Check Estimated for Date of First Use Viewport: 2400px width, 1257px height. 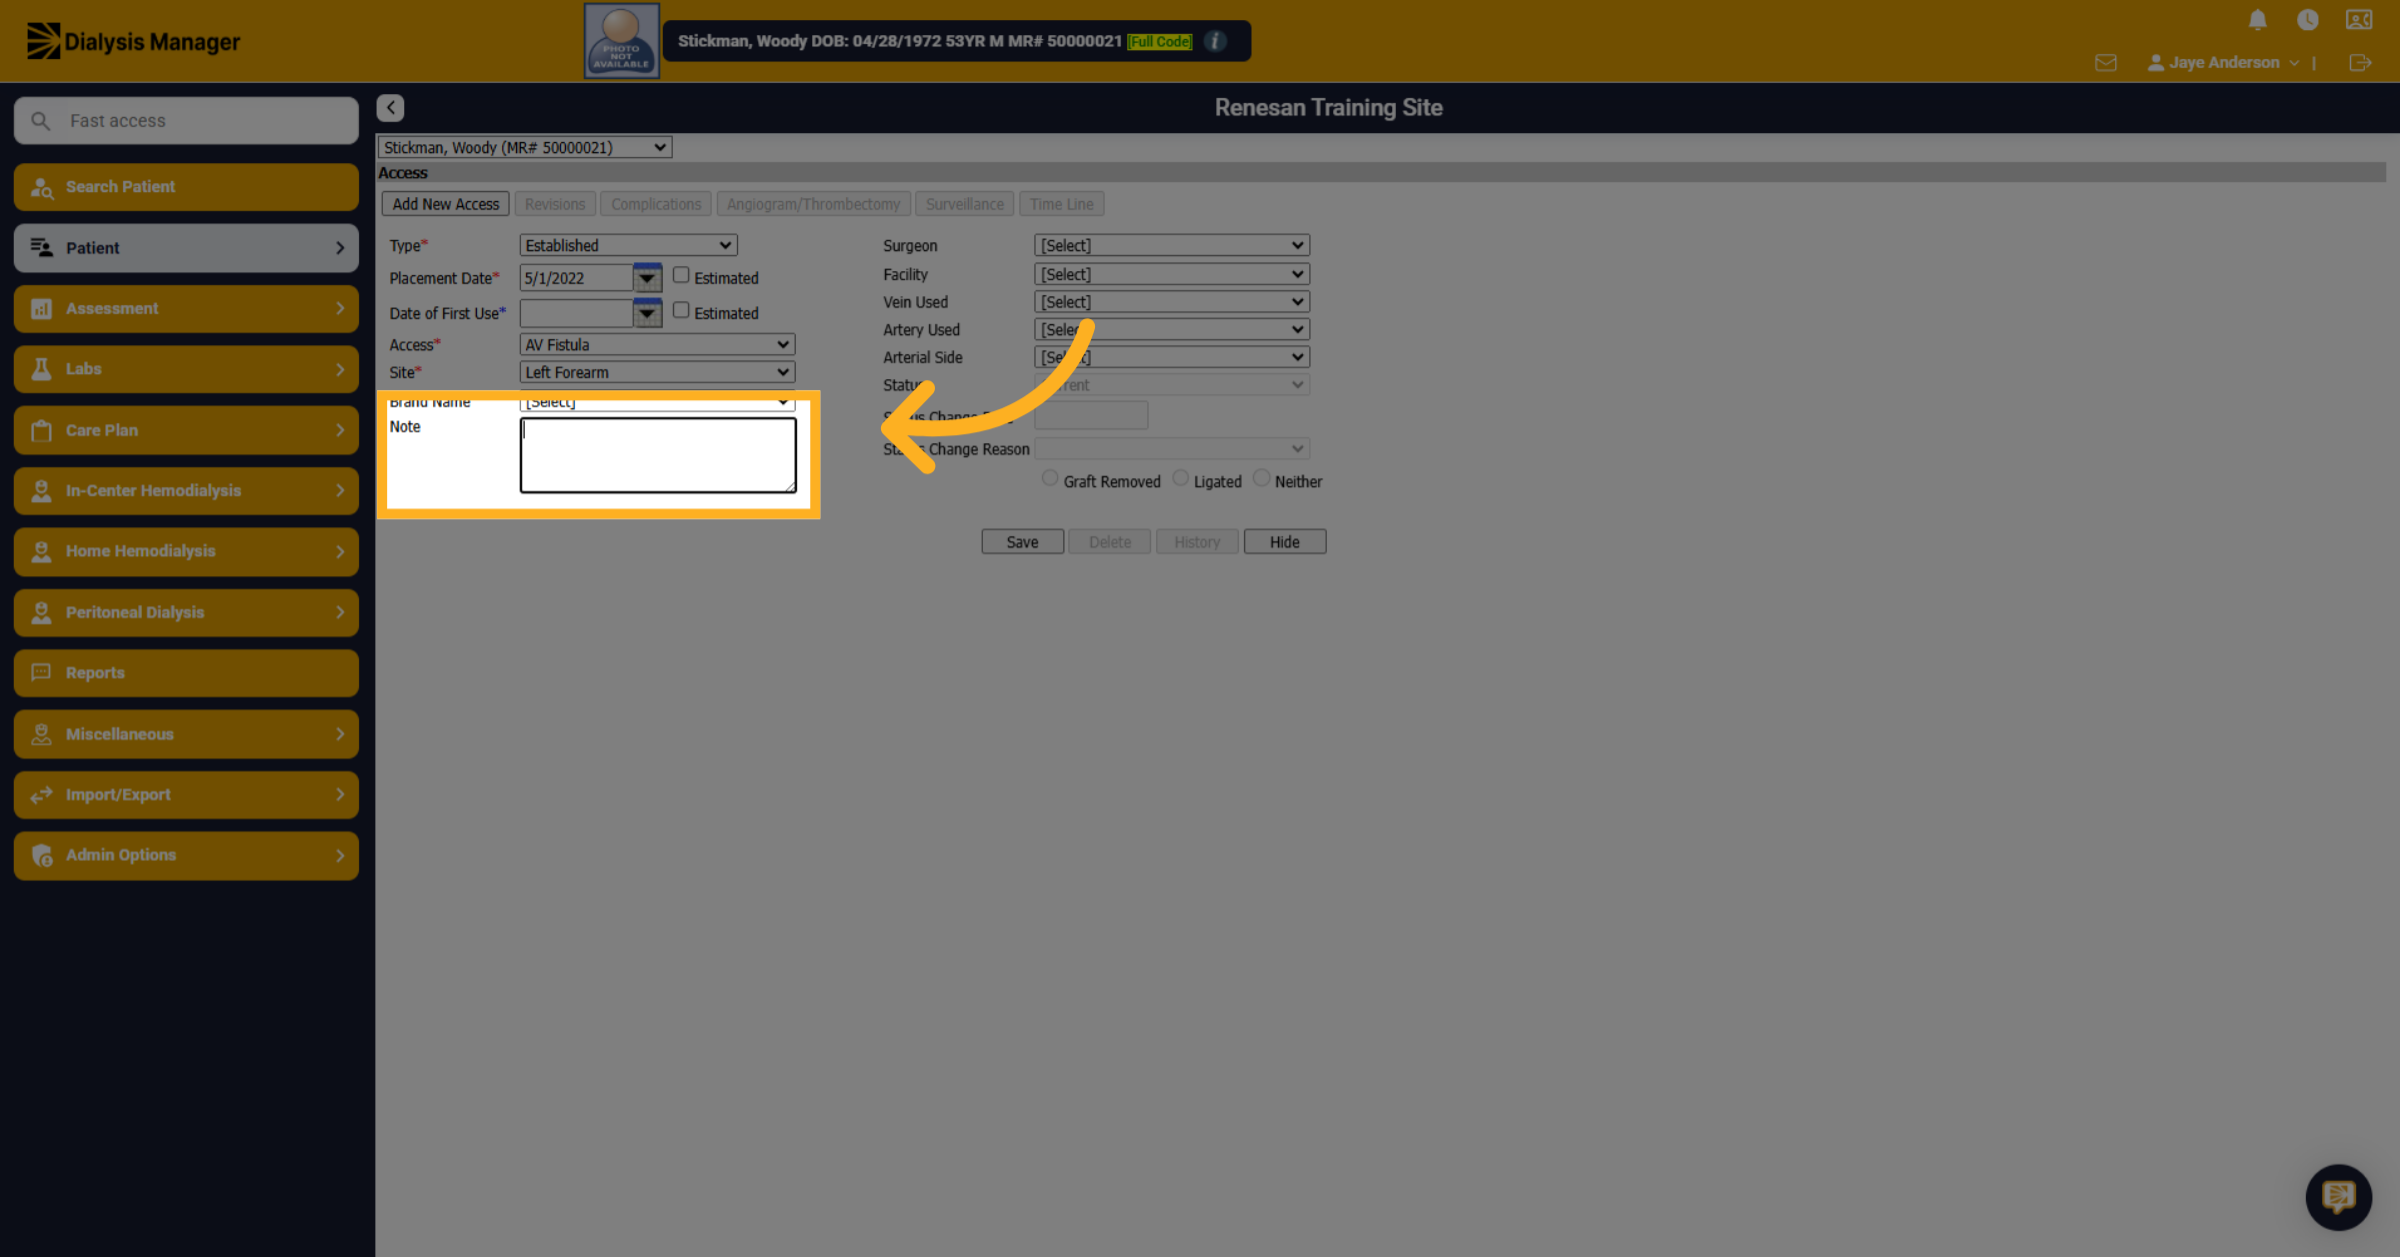click(x=681, y=310)
